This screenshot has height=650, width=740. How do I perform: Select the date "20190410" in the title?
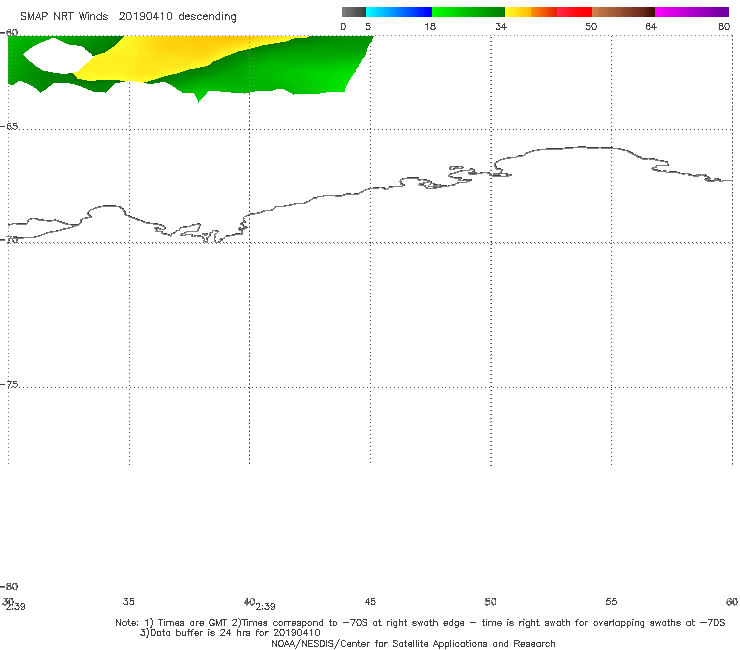[x=146, y=17]
